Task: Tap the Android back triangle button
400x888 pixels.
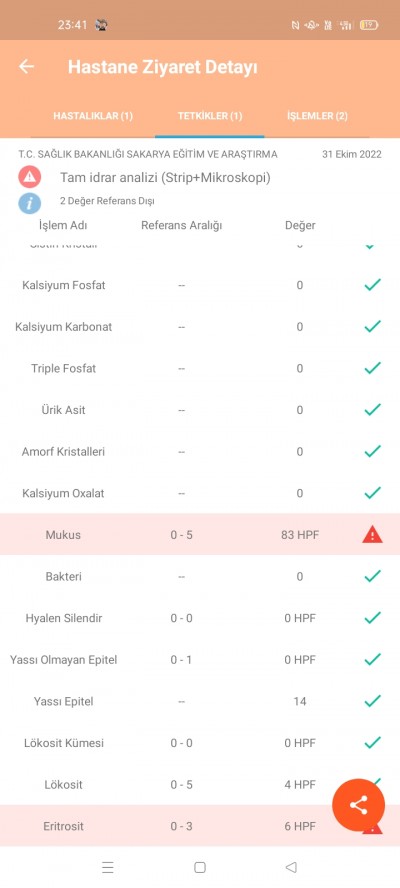Action: (x=291, y=867)
